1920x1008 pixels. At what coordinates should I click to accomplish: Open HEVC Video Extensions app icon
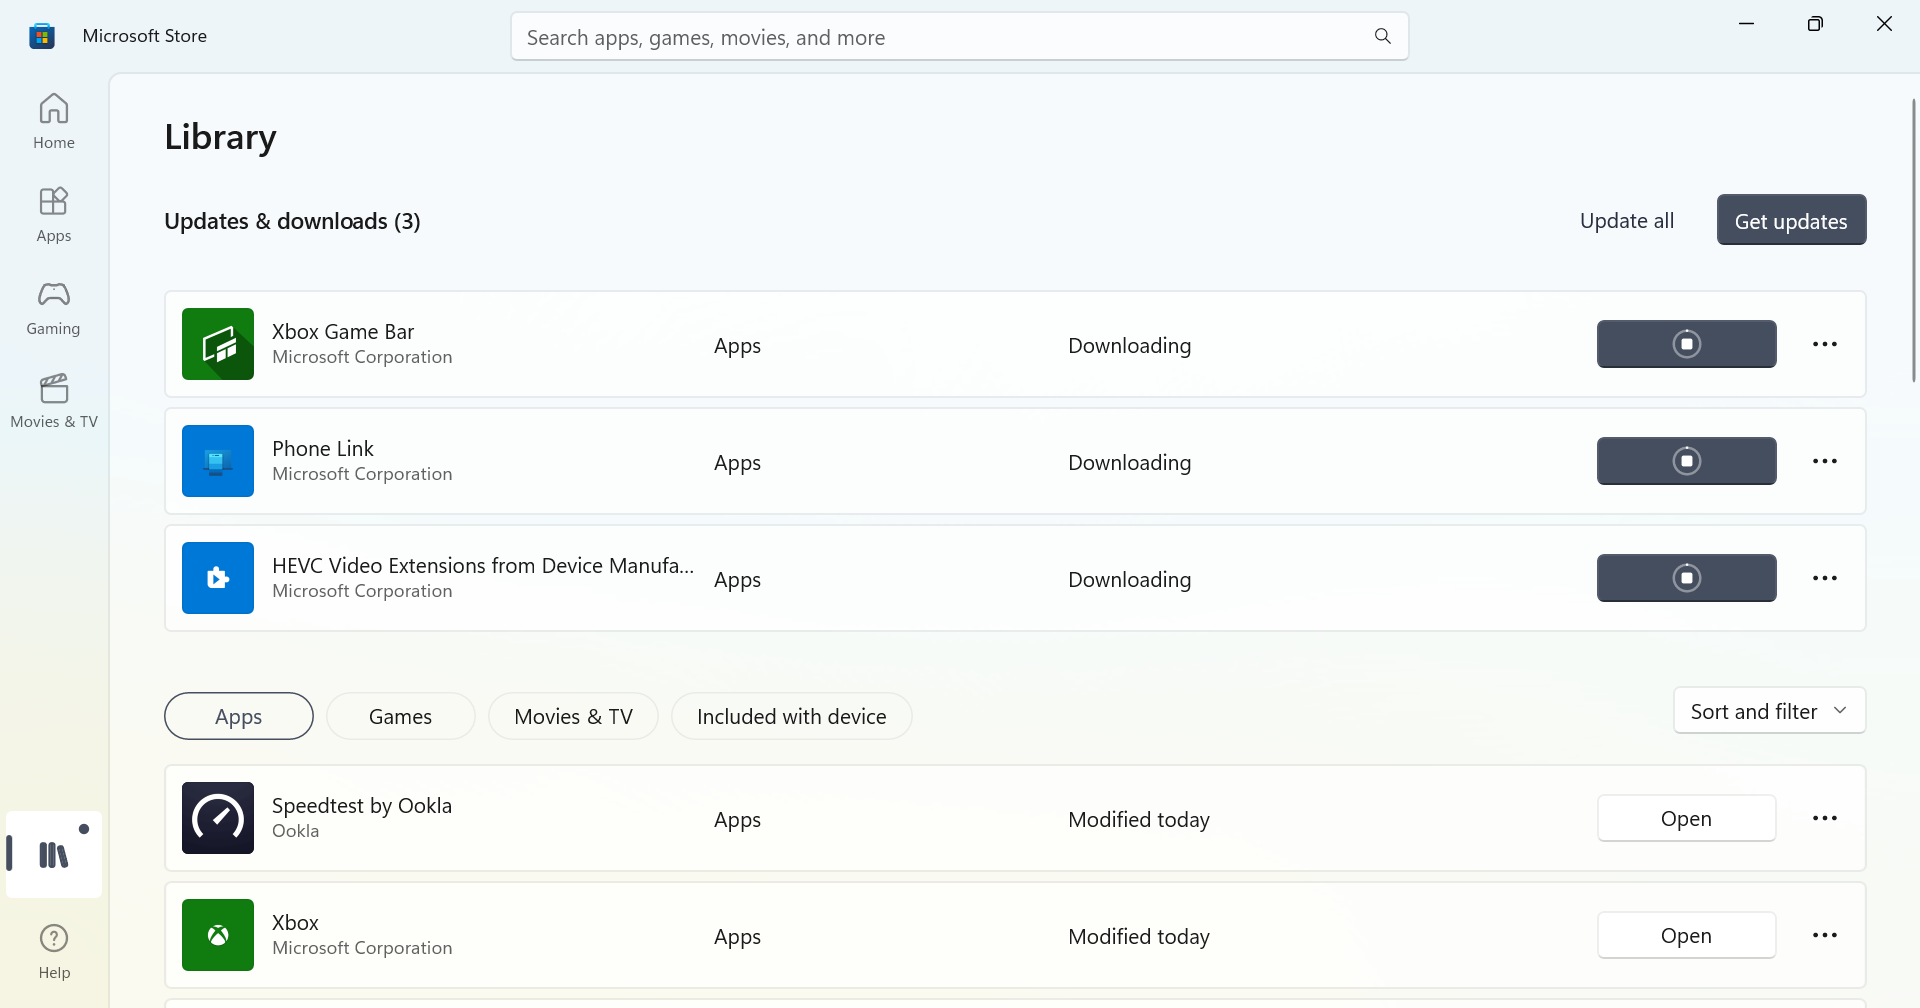point(218,578)
